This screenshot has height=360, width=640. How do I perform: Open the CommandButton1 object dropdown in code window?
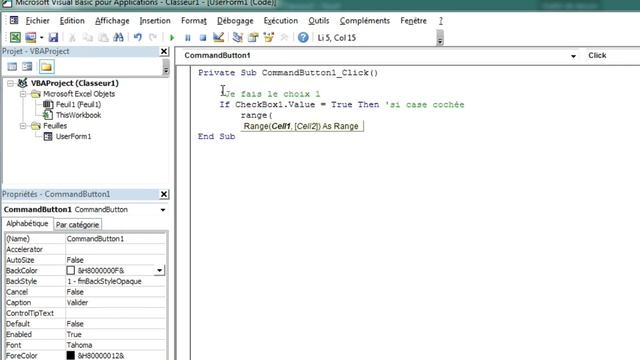(x=573, y=56)
